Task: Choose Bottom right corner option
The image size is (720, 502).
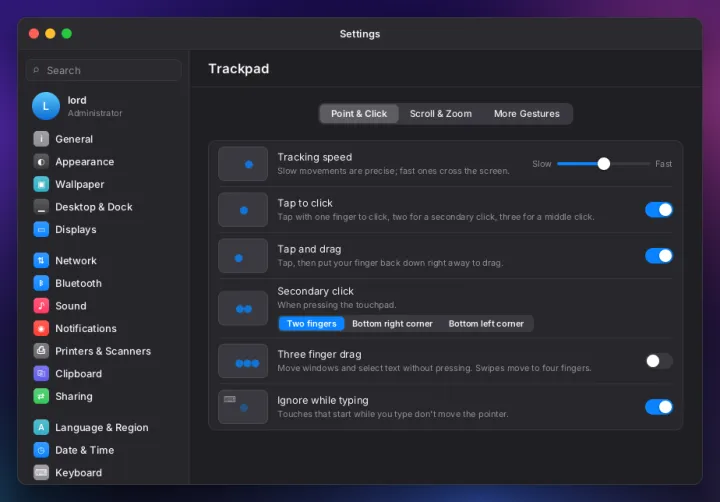Action: click(392, 323)
